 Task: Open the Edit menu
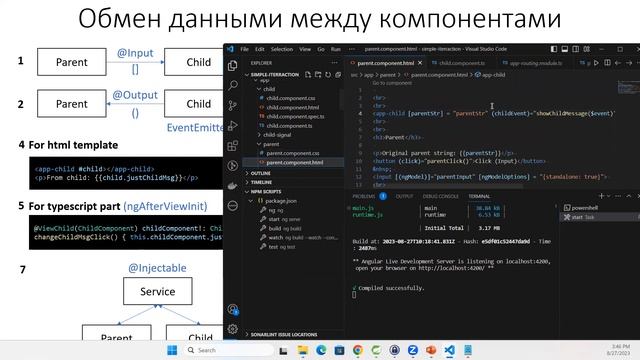(x=260, y=49)
